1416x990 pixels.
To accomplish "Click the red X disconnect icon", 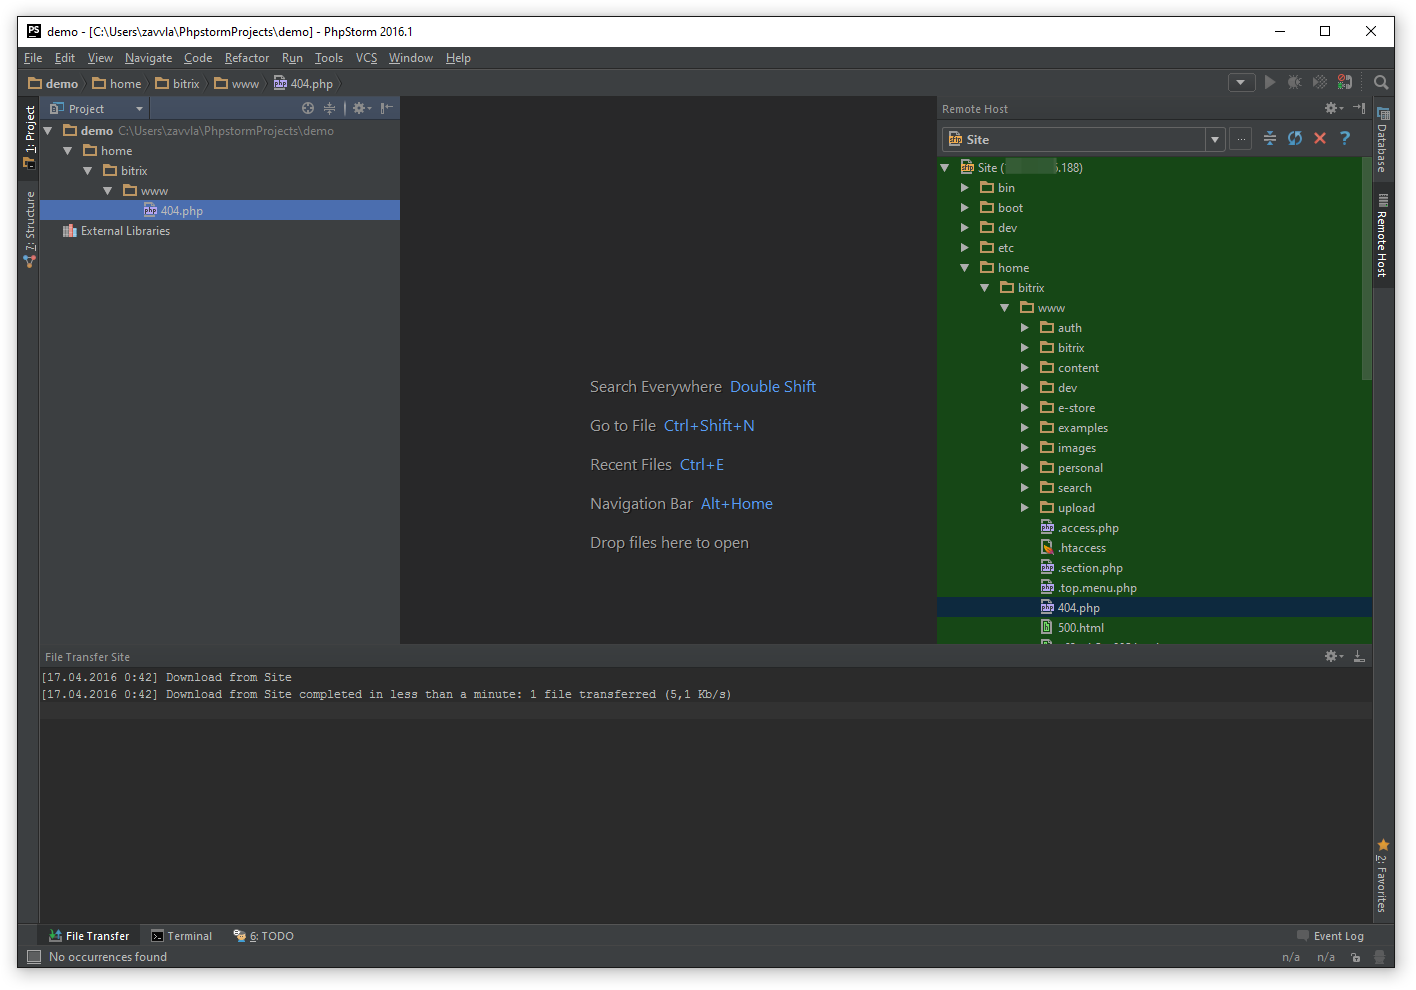I will 1320,139.
